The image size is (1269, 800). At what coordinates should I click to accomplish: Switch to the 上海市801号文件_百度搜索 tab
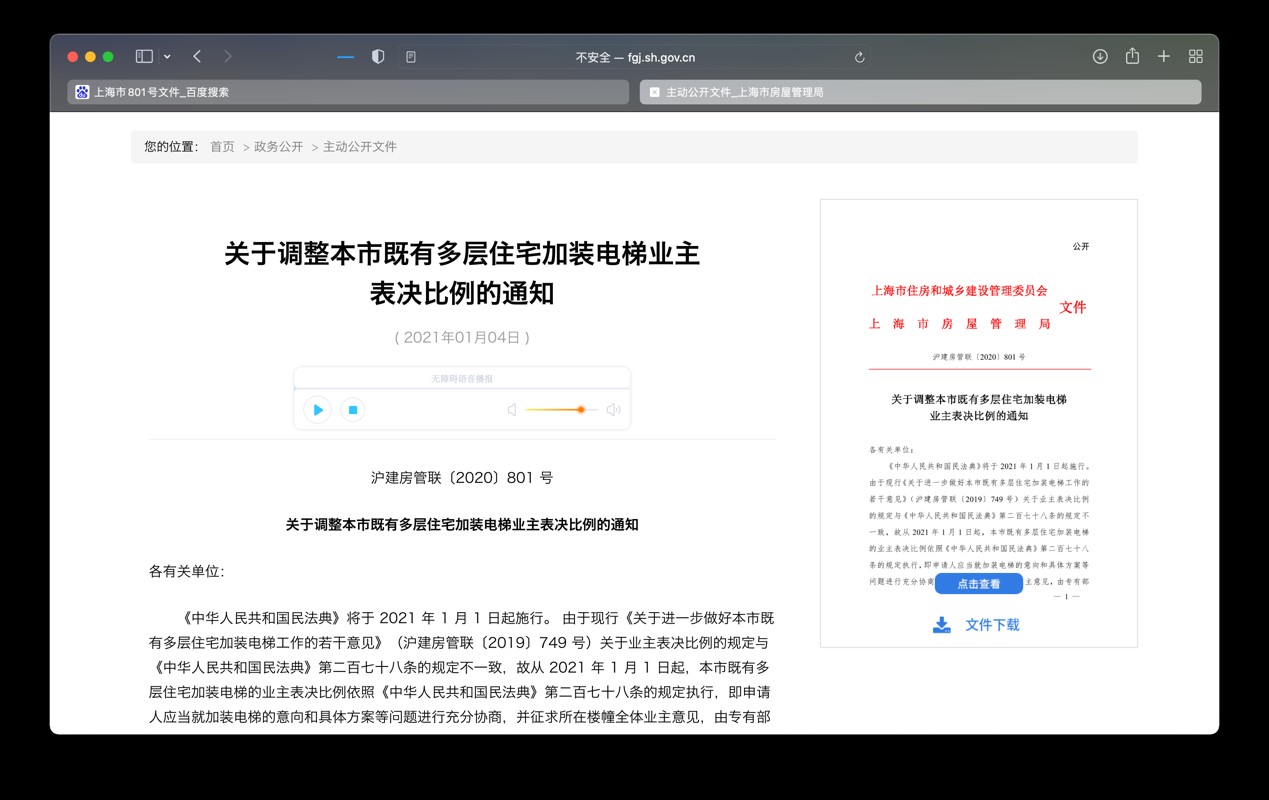click(348, 92)
